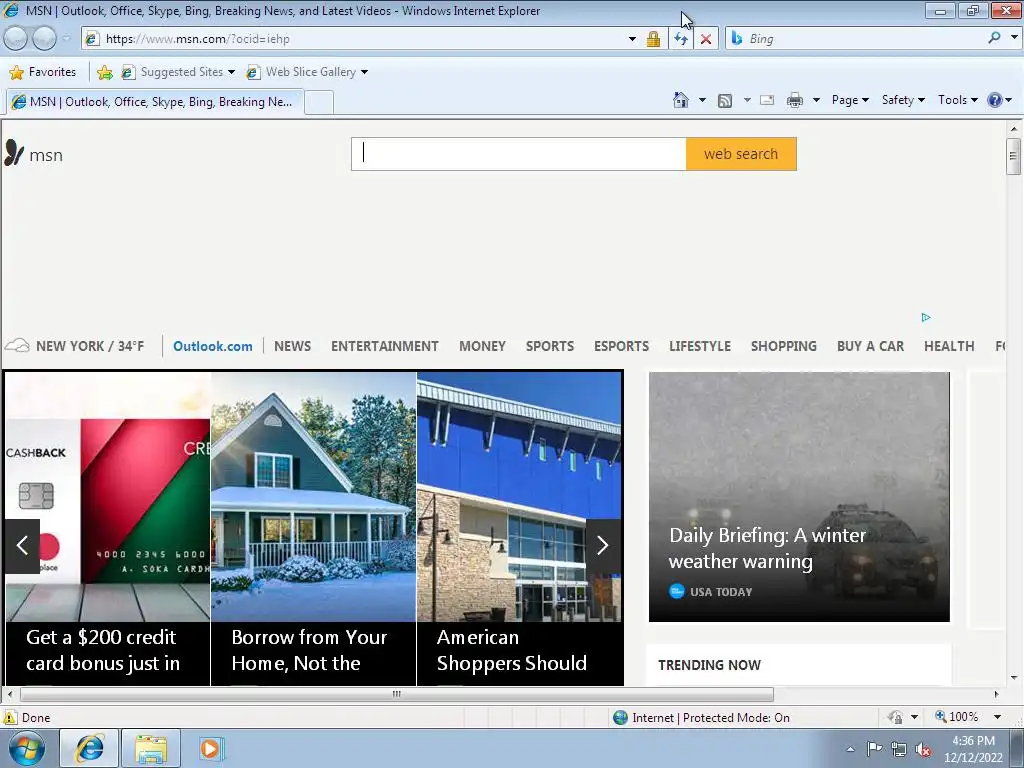Click the network tray icon
1024x768 pixels.
899,749
